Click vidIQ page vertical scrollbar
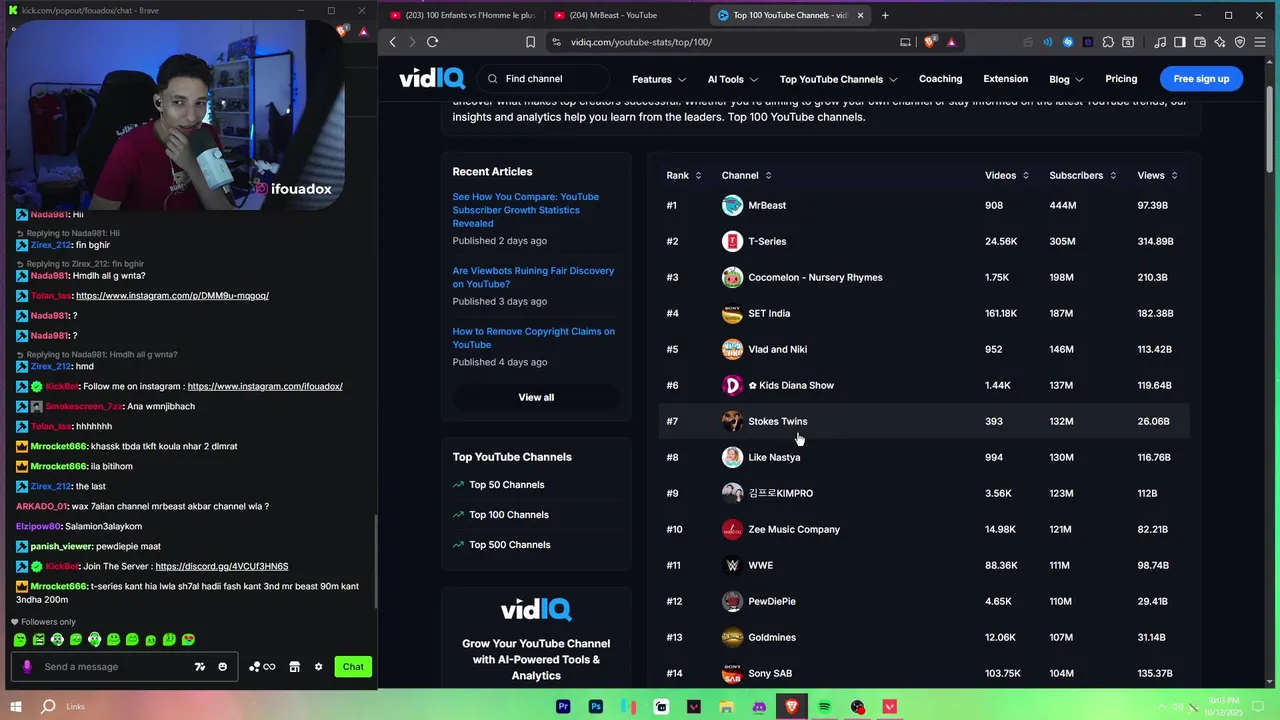This screenshot has width=1280, height=720. click(1271, 130)
